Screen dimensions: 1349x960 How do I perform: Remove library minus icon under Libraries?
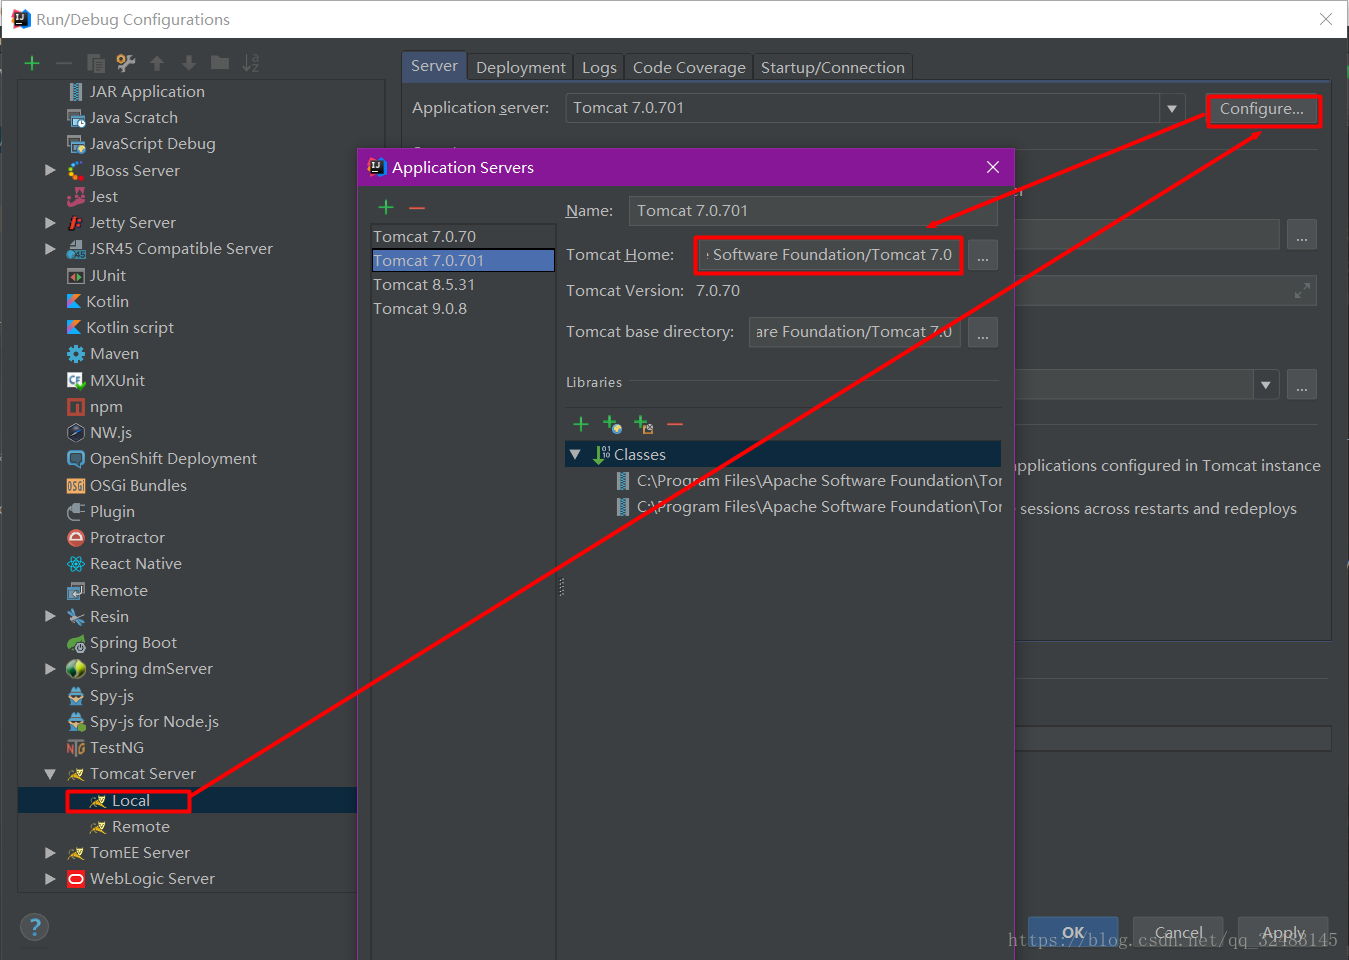point(675,424)
